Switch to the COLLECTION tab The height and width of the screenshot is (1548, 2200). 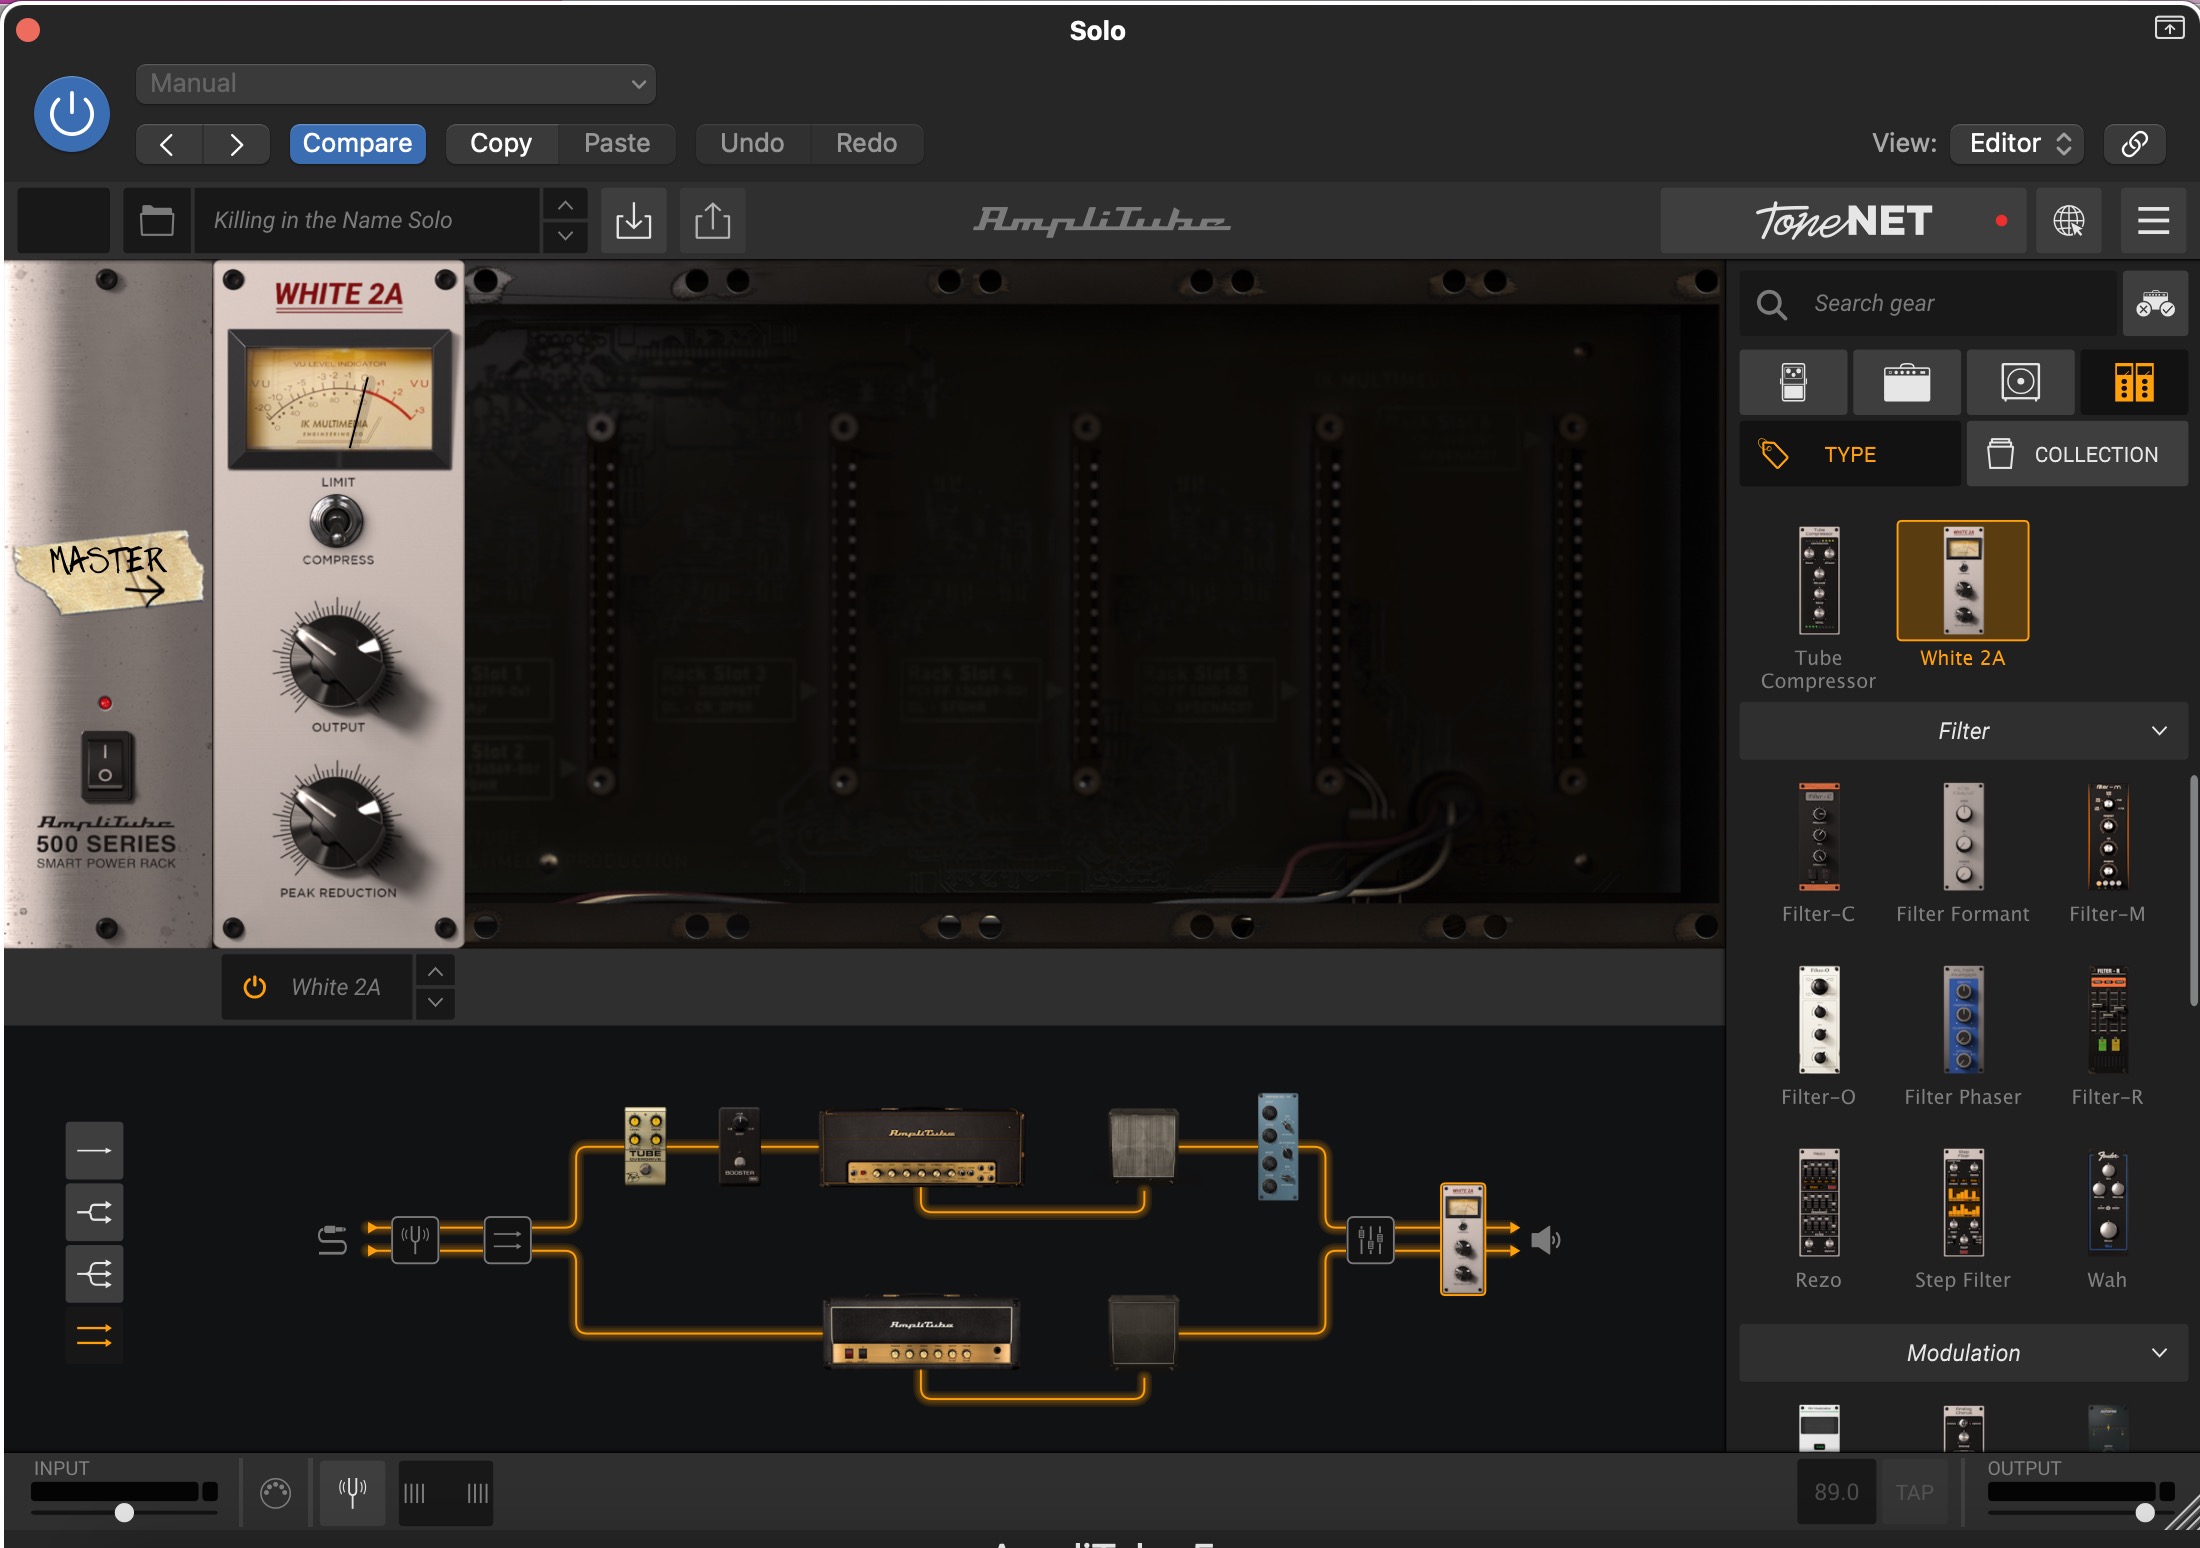point(2077,454)
